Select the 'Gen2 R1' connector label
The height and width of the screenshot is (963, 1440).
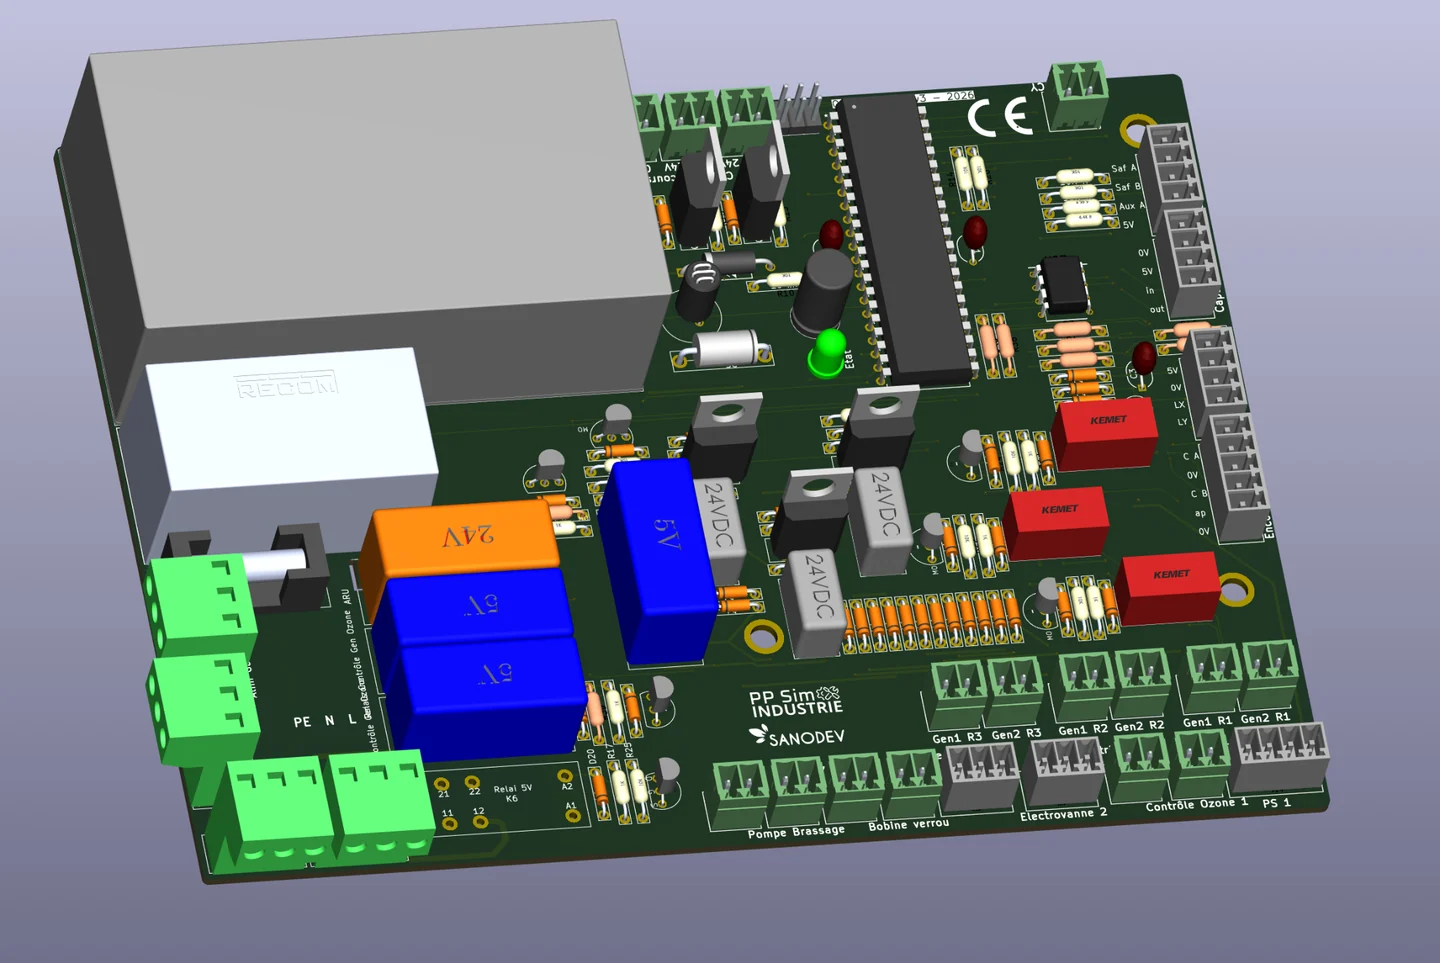click(x=1265, y=717)
